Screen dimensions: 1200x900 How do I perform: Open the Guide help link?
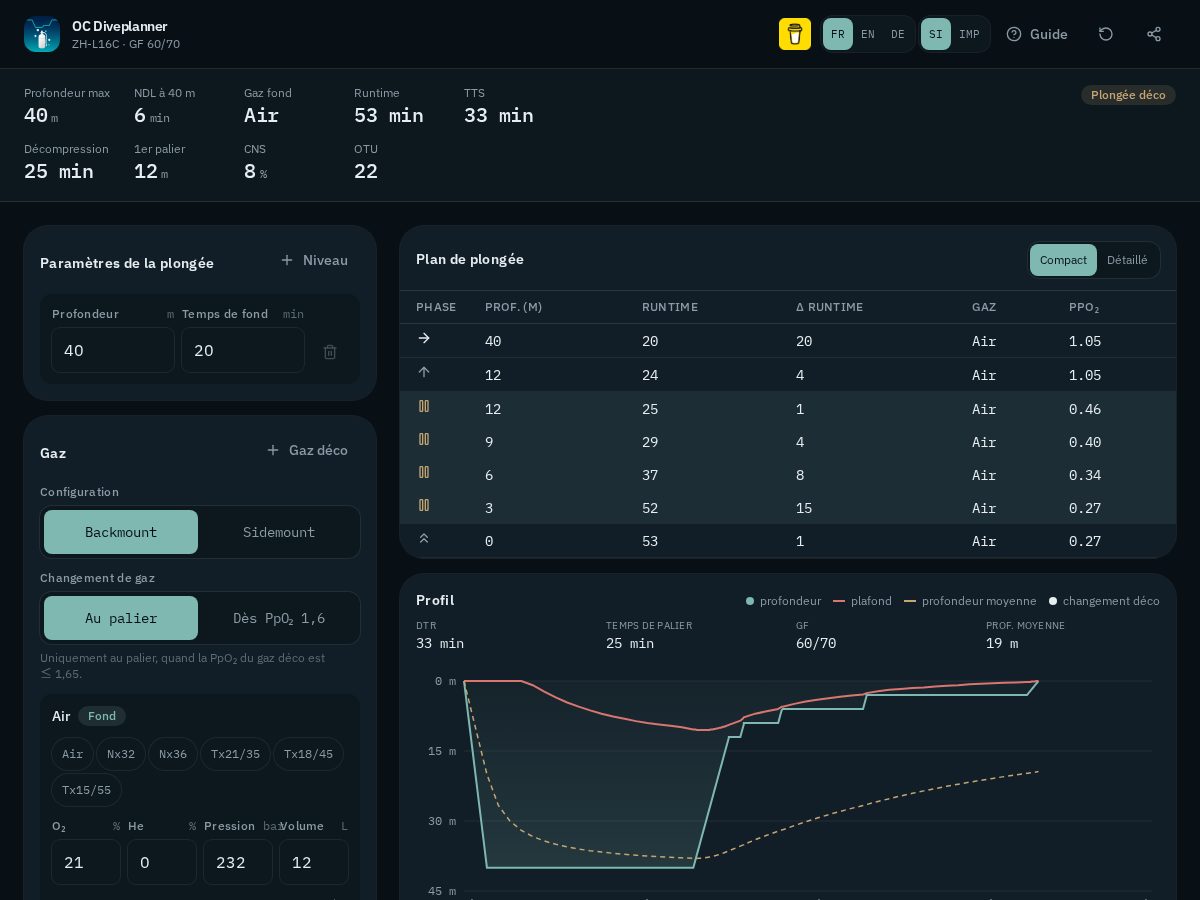1037,34
